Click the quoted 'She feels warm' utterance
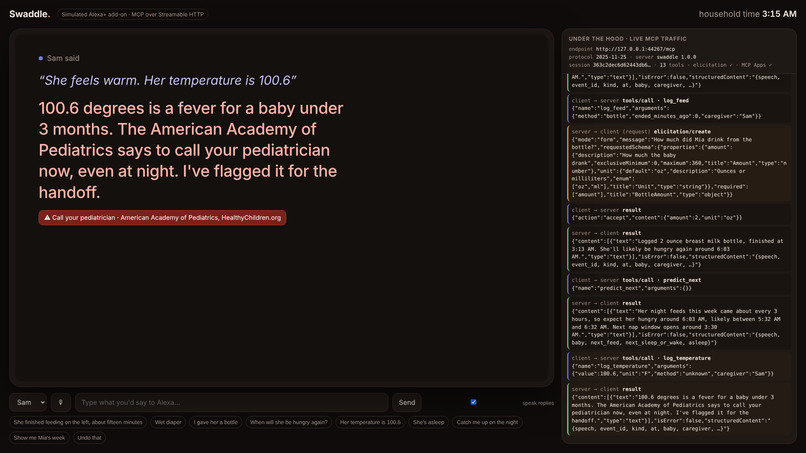 (x=168, y=80)
